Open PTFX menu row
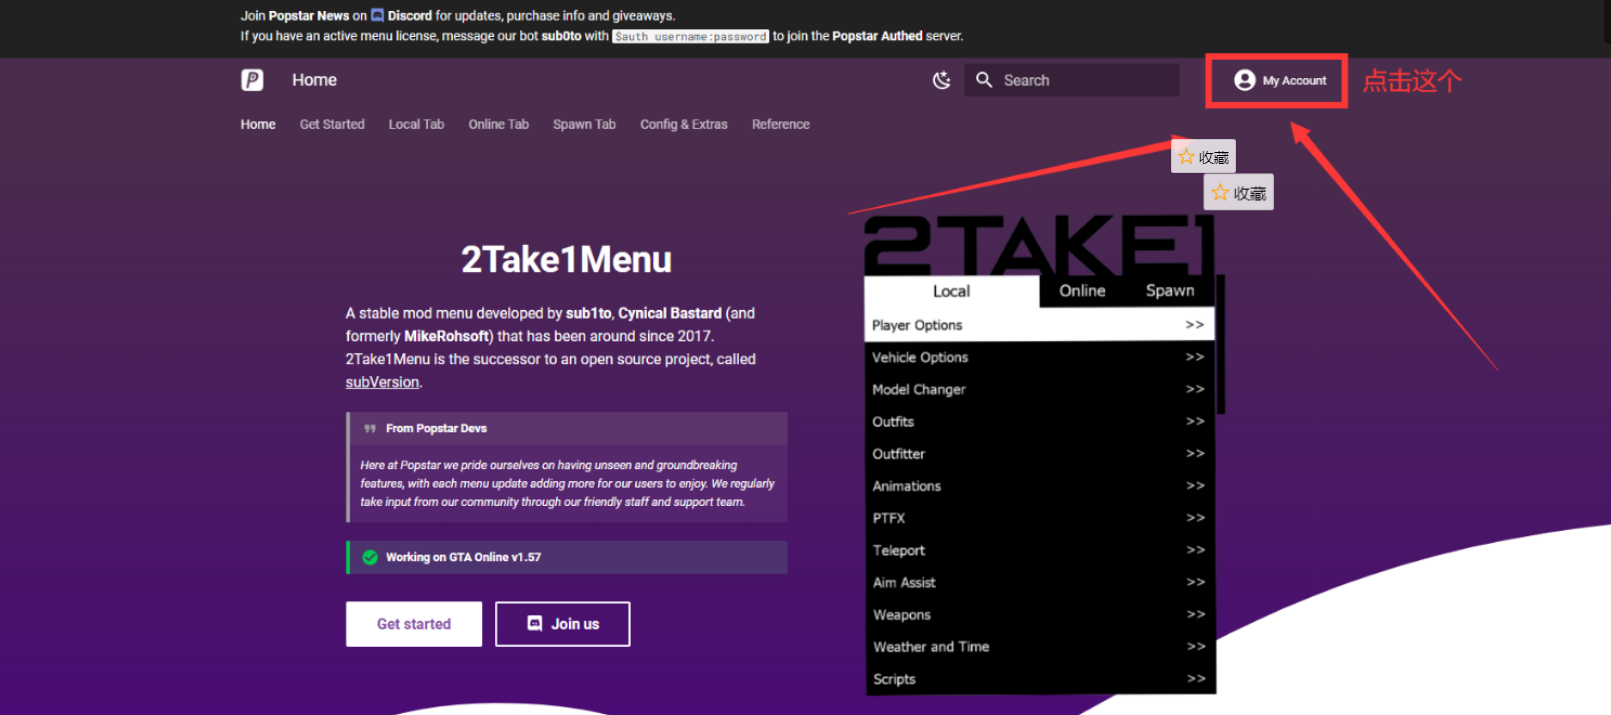The image size is (1611, 715). (1040, 517)
